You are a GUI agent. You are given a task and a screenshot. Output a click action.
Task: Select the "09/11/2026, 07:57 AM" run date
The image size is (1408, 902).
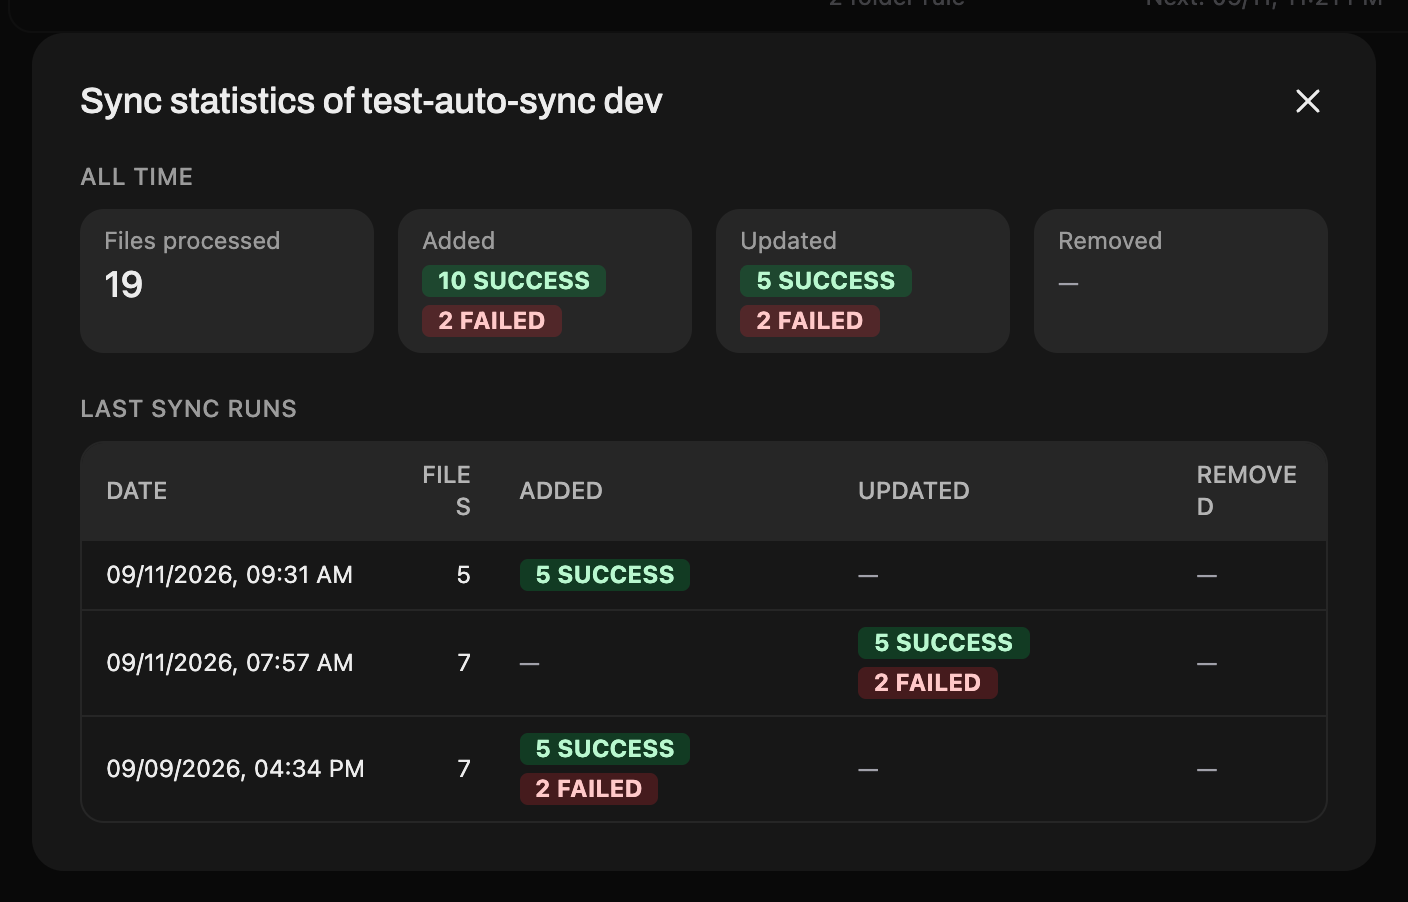pyautogui.click(x=230, y=663)
